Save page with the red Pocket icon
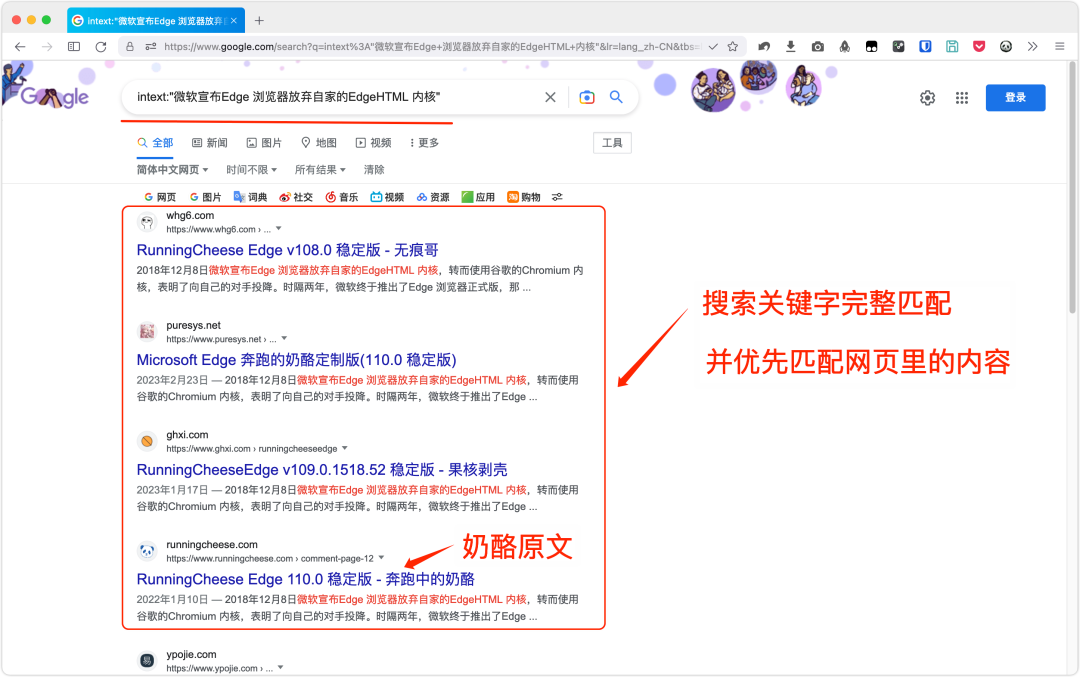This screenshot has height=677, width=1080. [x=979, y=47]
